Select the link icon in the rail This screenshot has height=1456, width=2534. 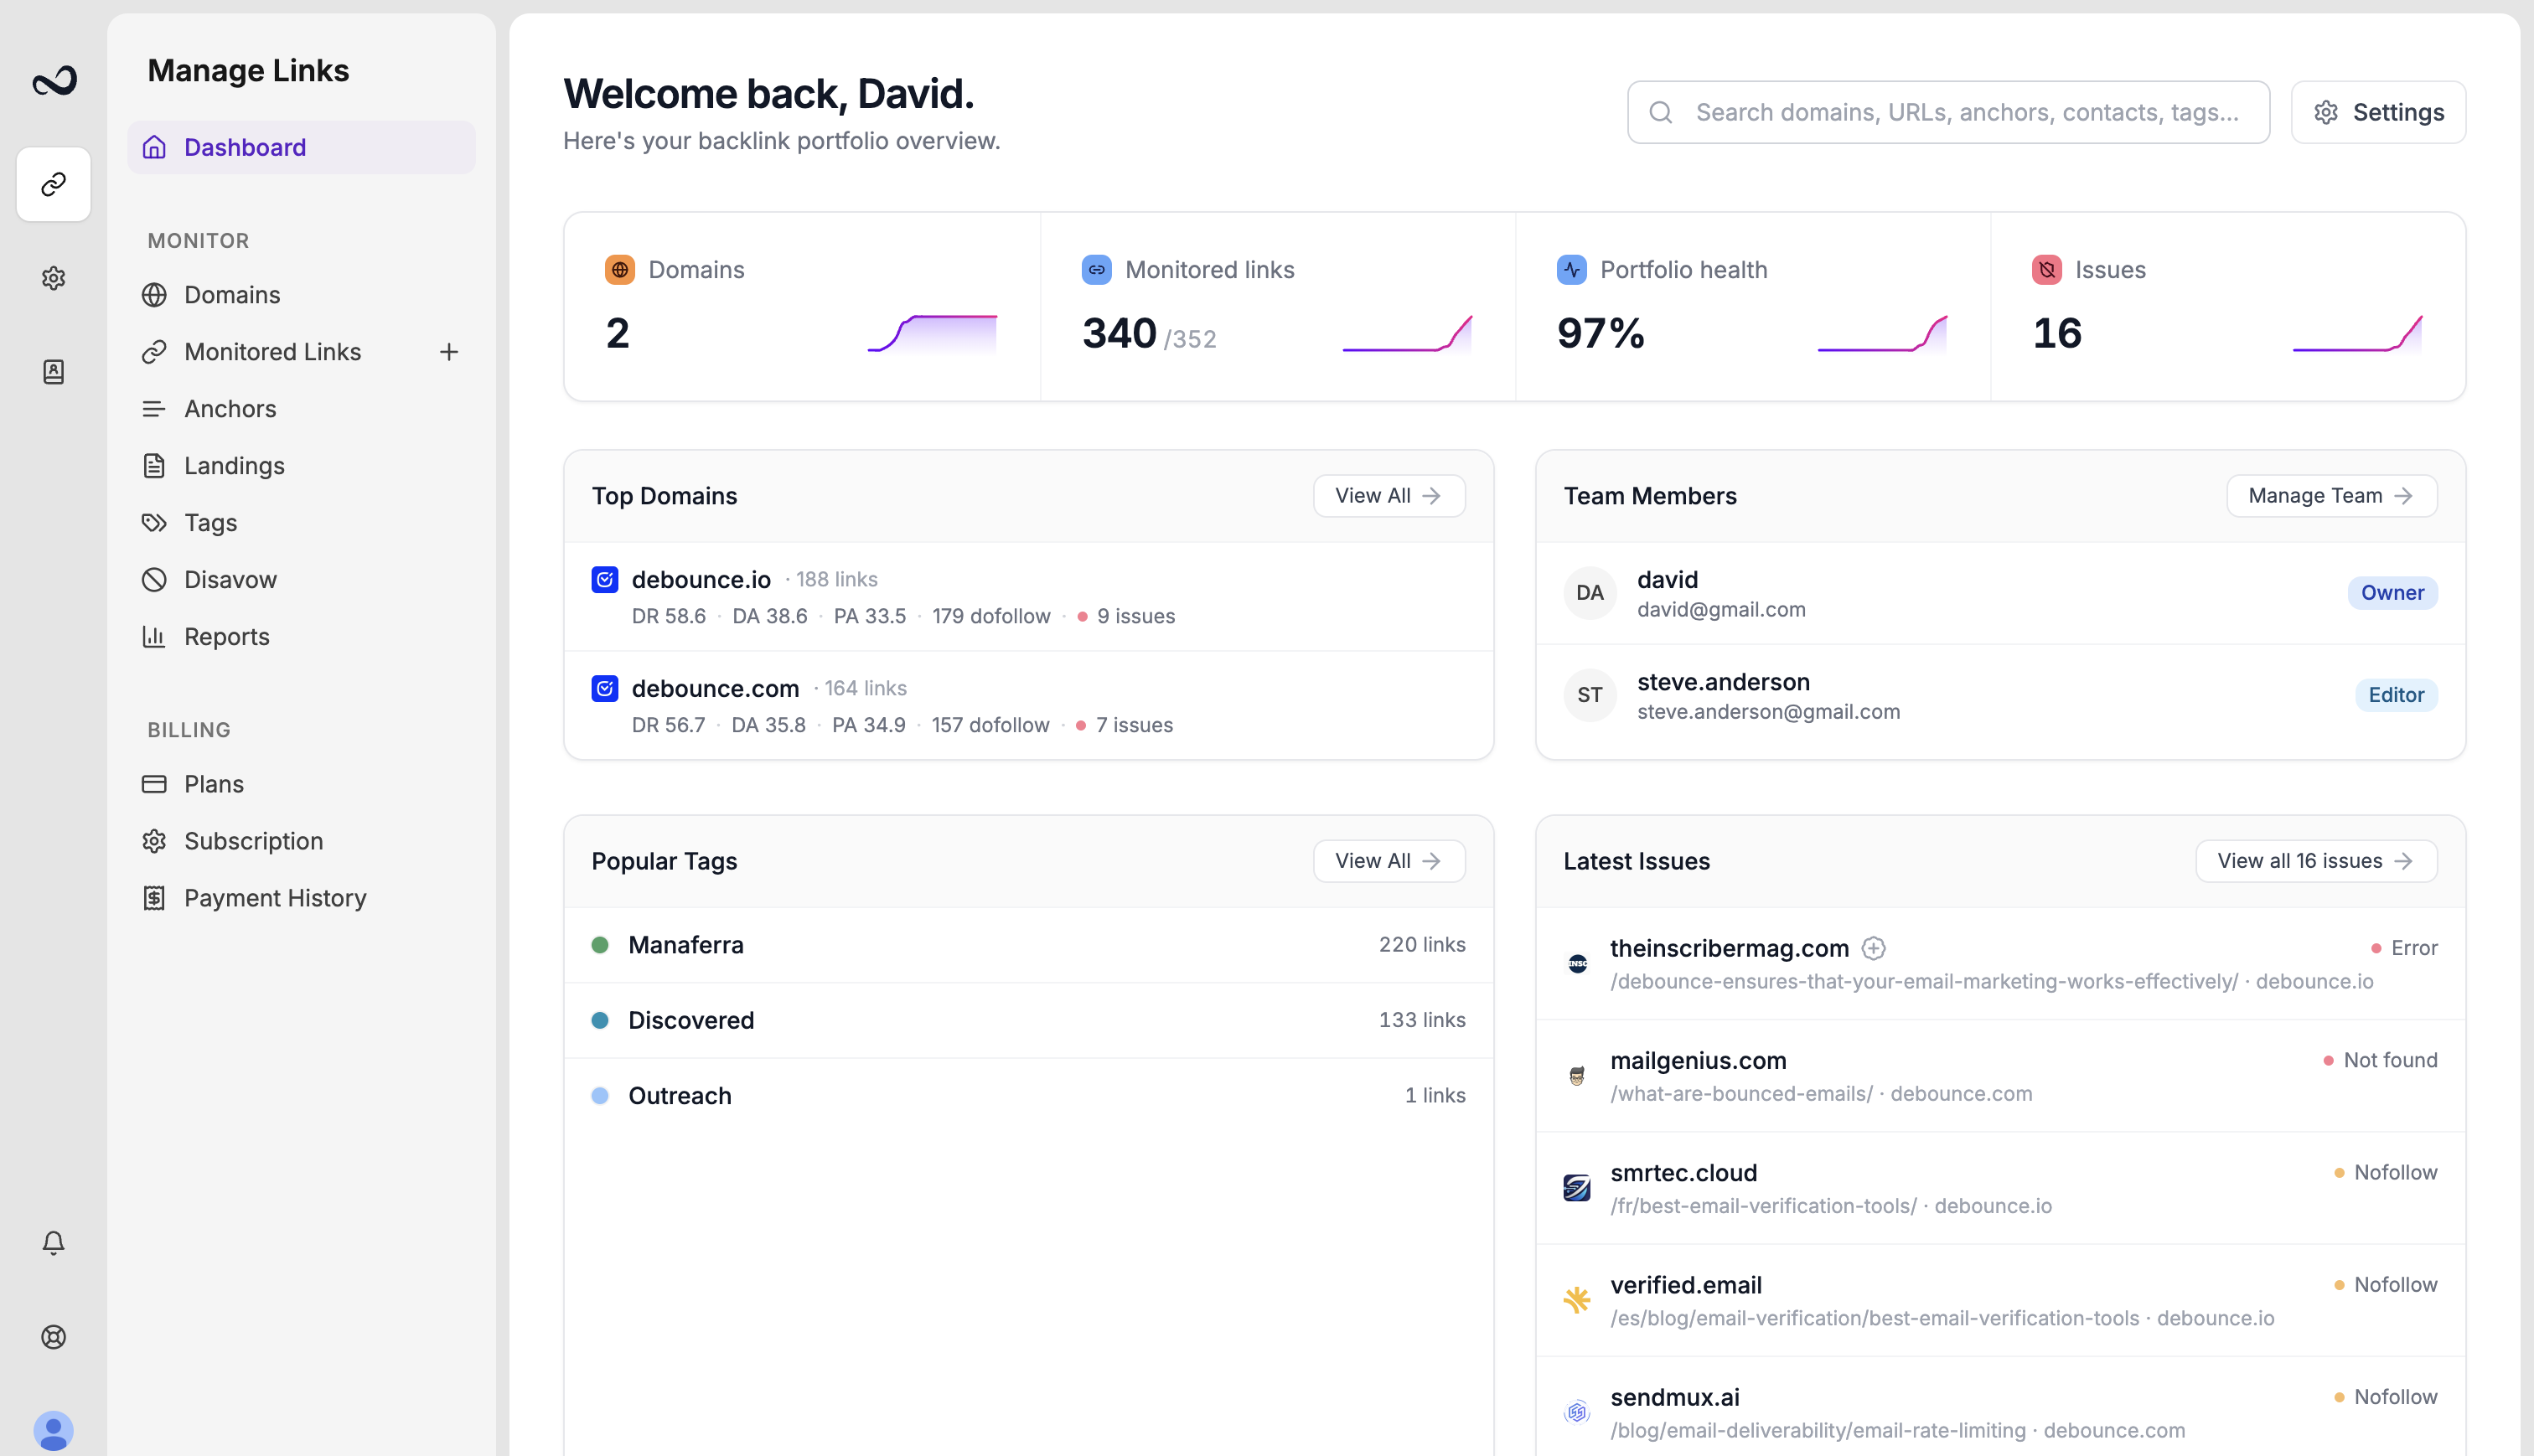[x=54, y=184]
